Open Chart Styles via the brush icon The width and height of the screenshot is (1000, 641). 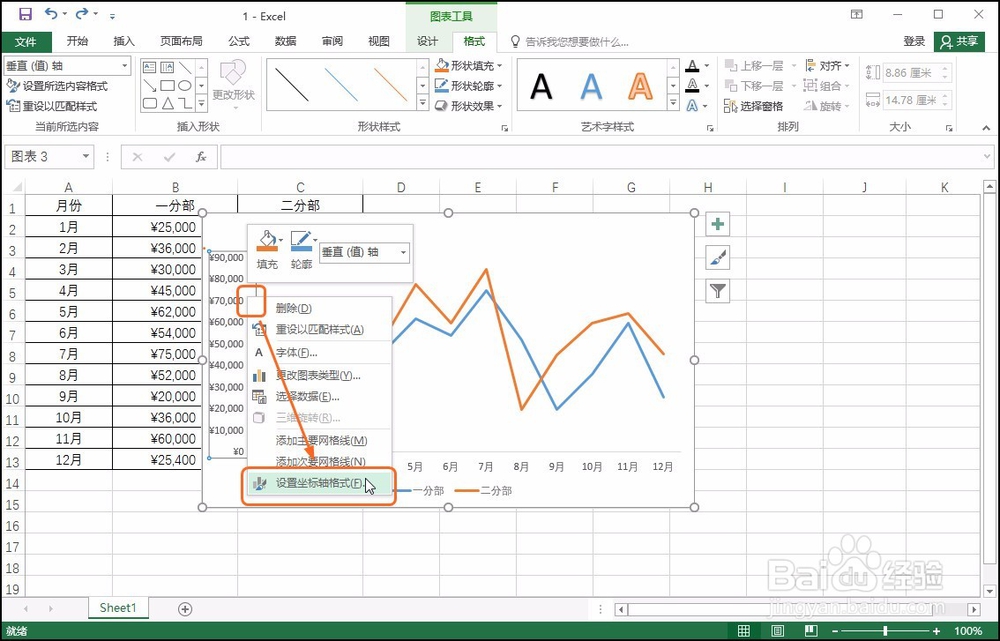point(717,258)
